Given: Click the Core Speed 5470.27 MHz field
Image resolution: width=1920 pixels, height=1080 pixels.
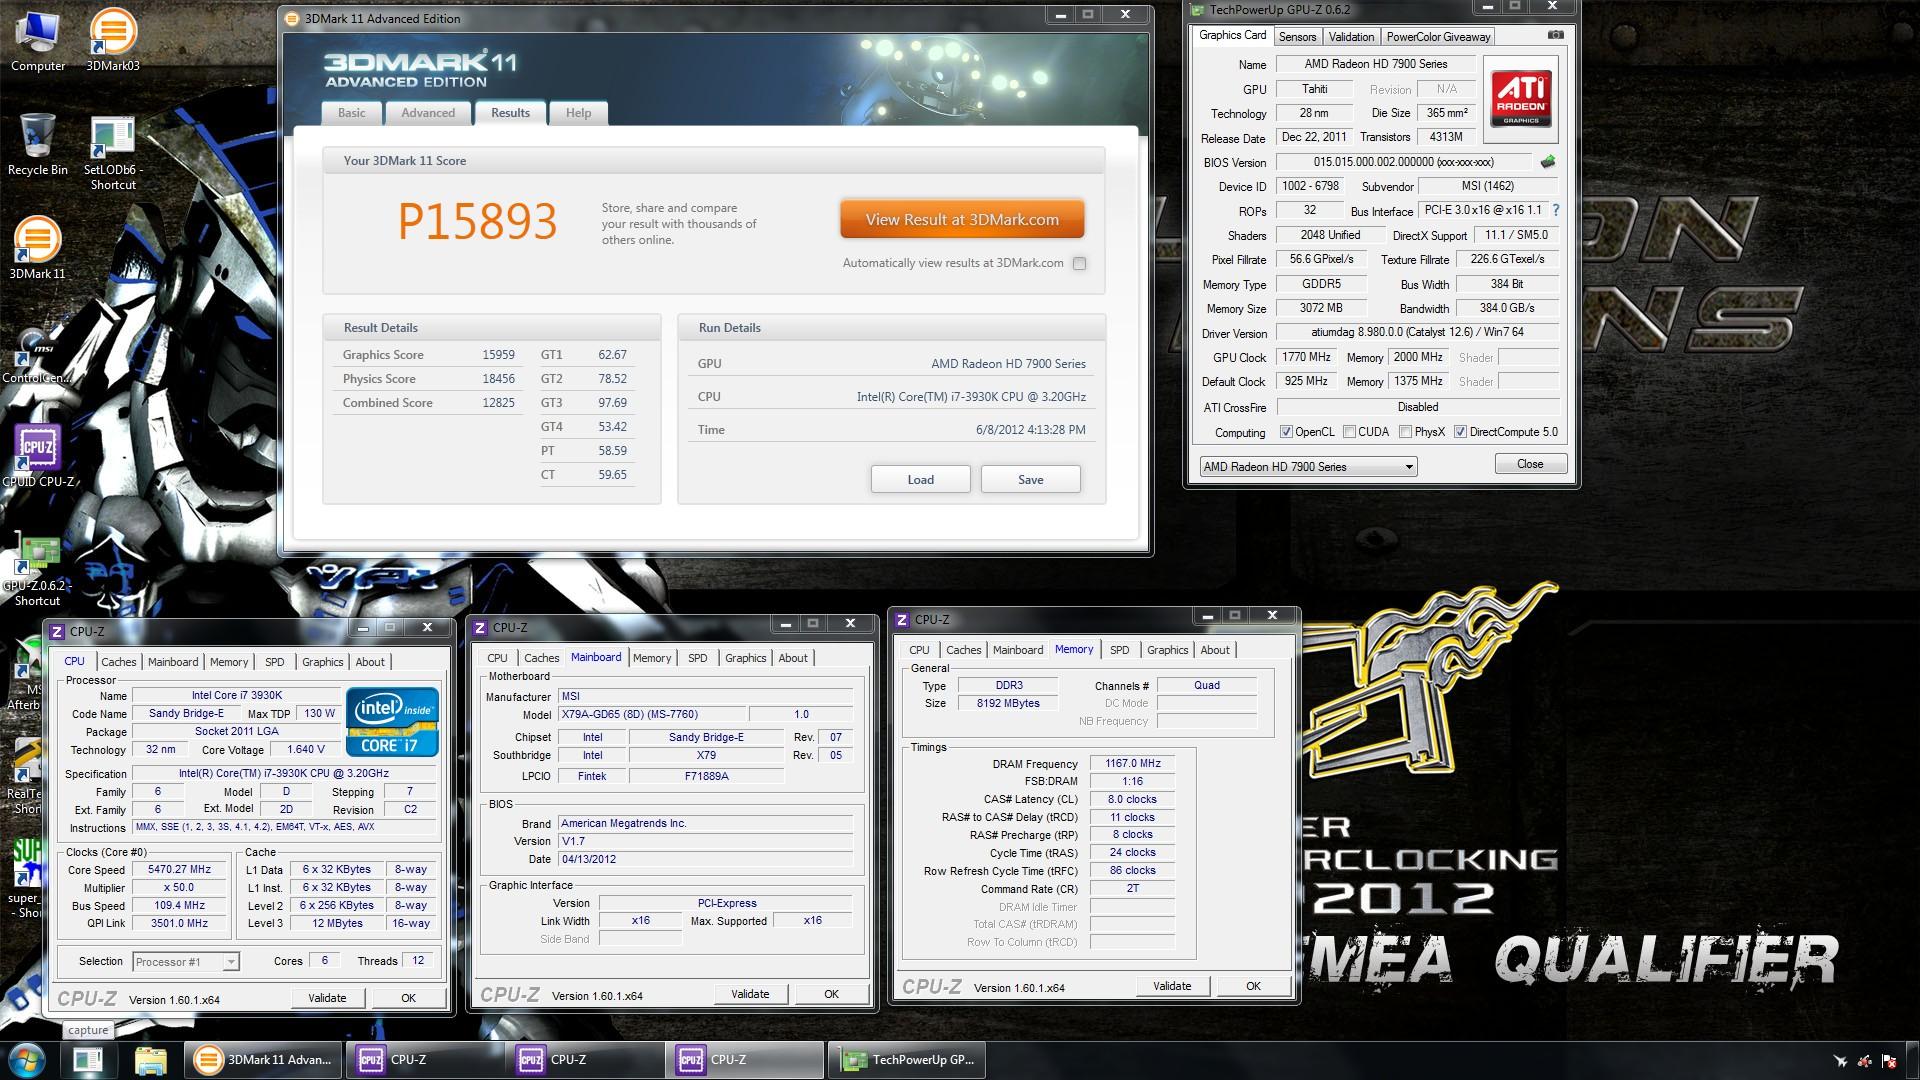Looking at the screenshot, I should 179,870.
